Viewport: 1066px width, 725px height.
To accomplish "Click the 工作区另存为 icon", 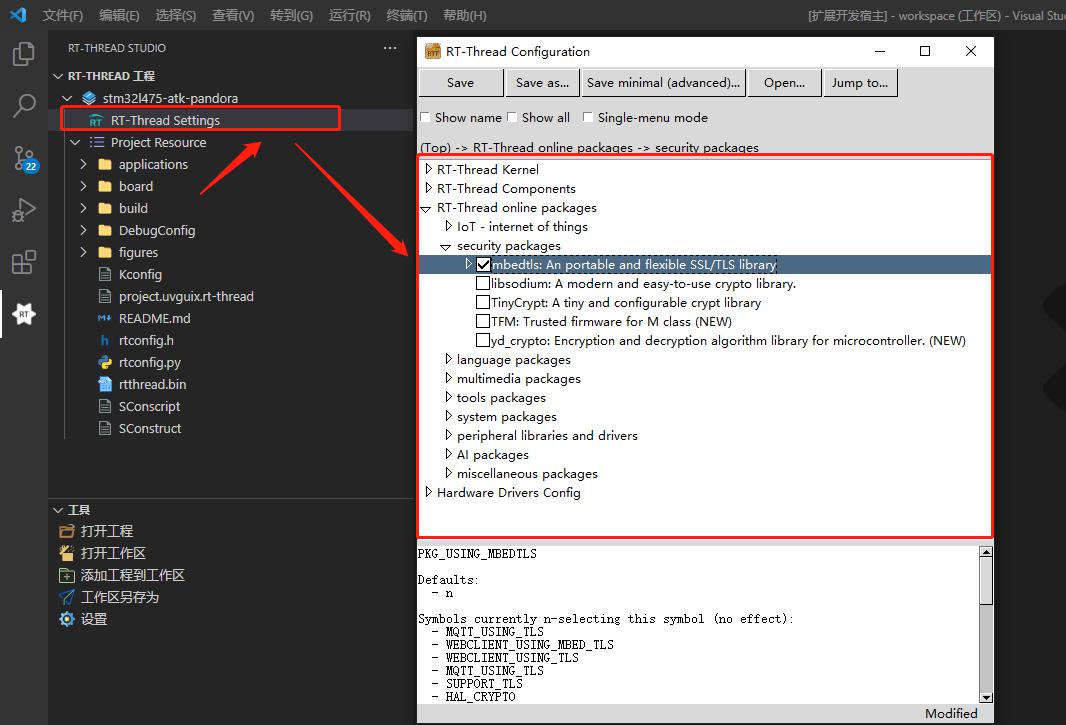I will (67, 597).
